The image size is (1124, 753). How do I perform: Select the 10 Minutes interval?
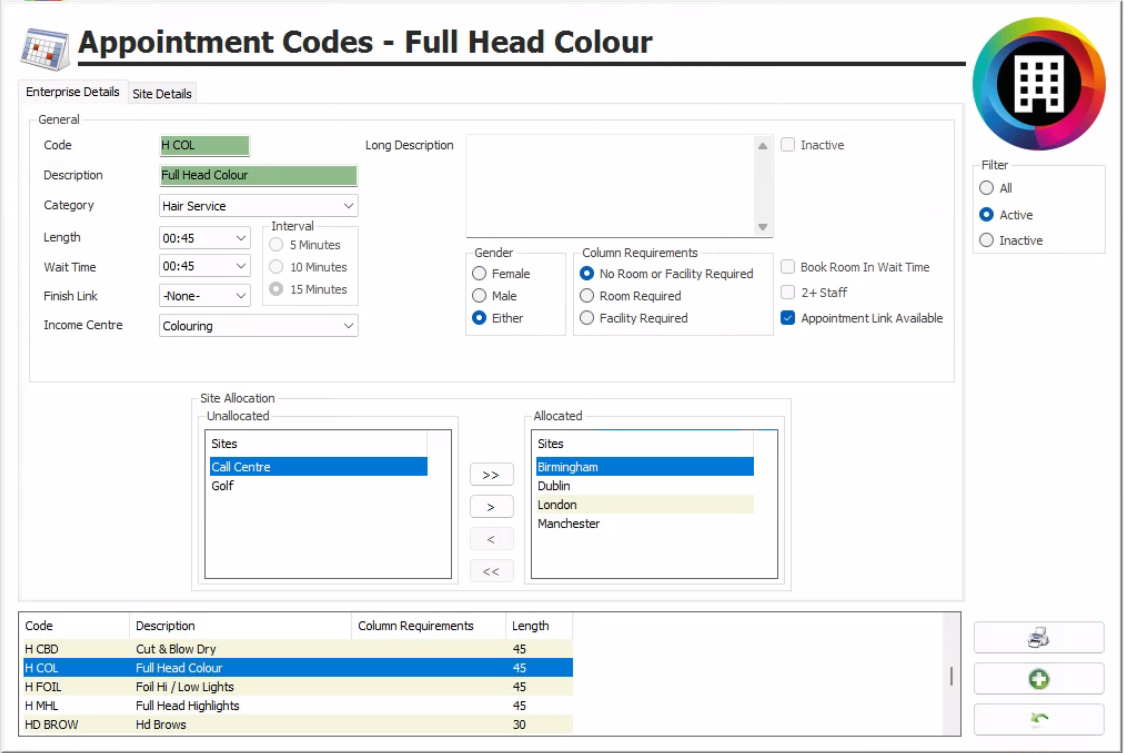[276, 267]
